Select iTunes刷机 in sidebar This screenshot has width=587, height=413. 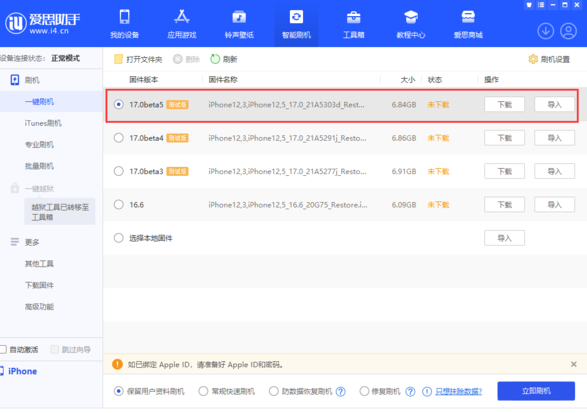[43, 123]
